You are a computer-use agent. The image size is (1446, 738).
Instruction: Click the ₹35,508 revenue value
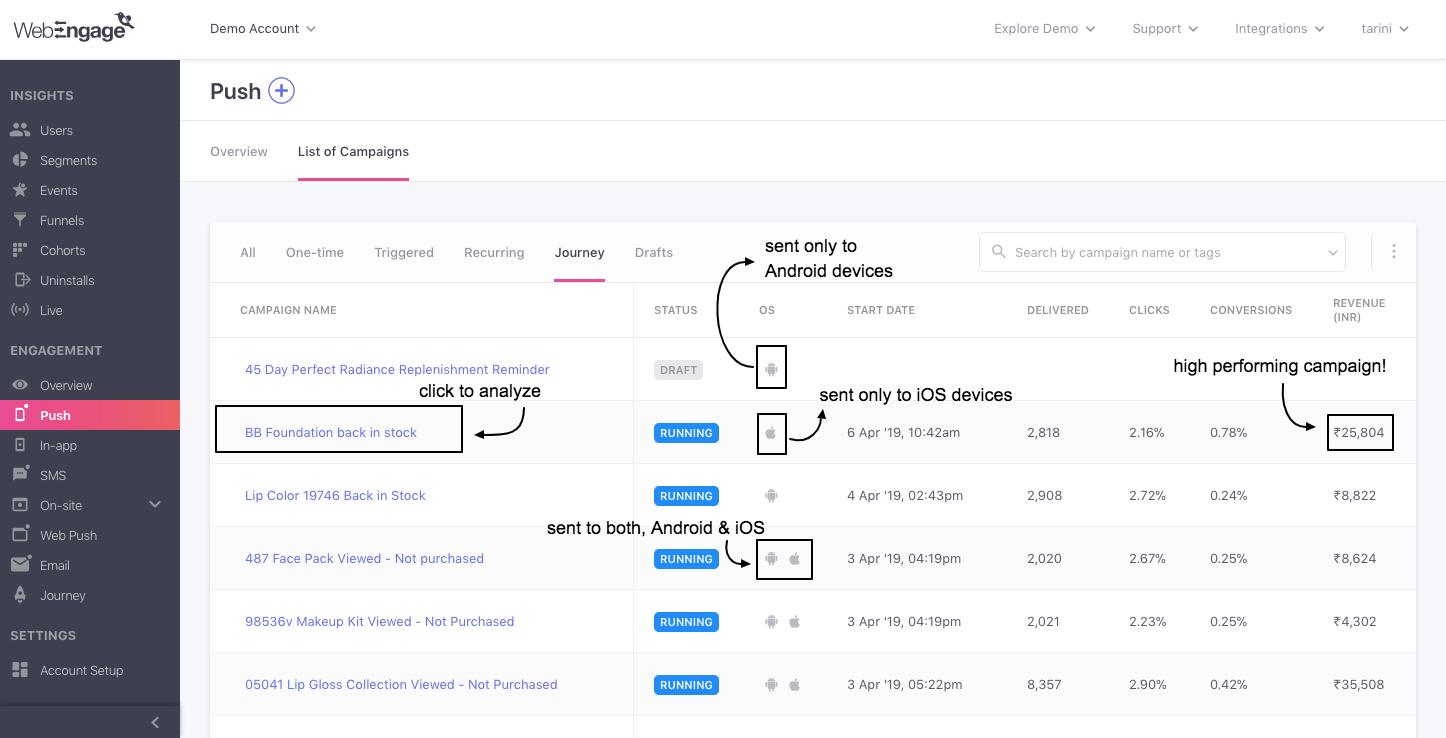click(1358, 685)
